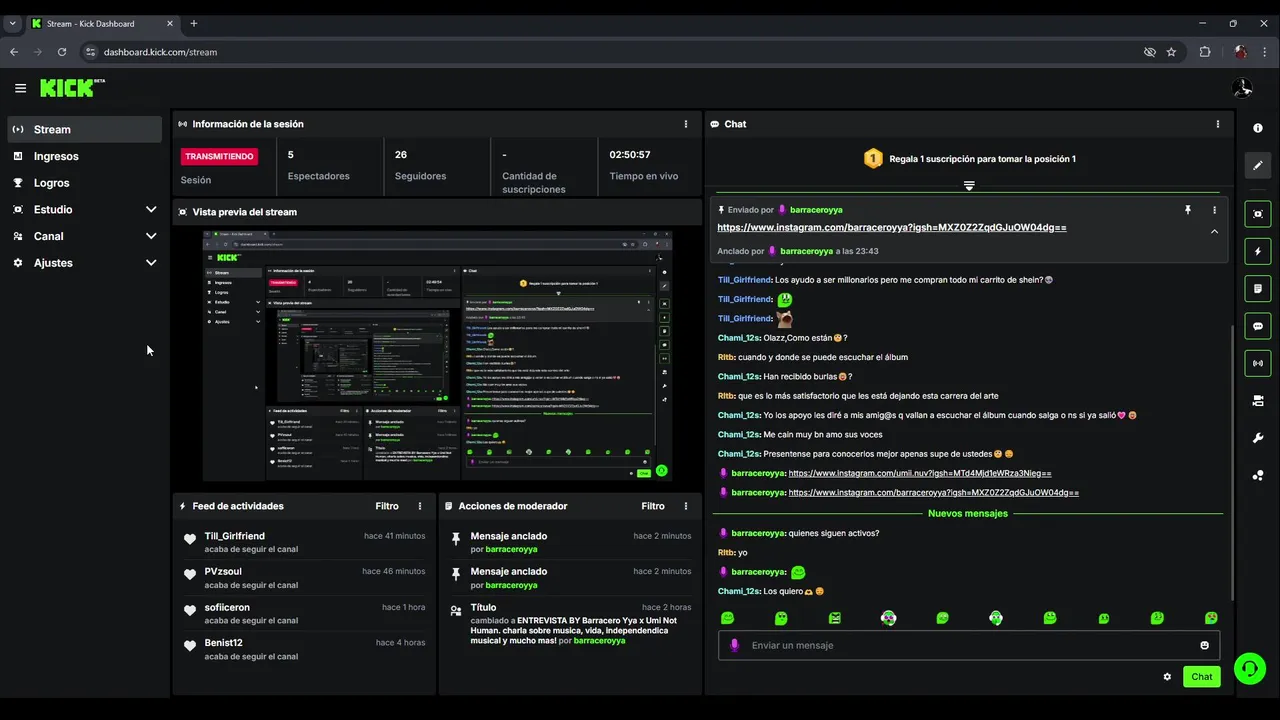
Task: Click the green Chat send button
Action: coord(1201,677)
